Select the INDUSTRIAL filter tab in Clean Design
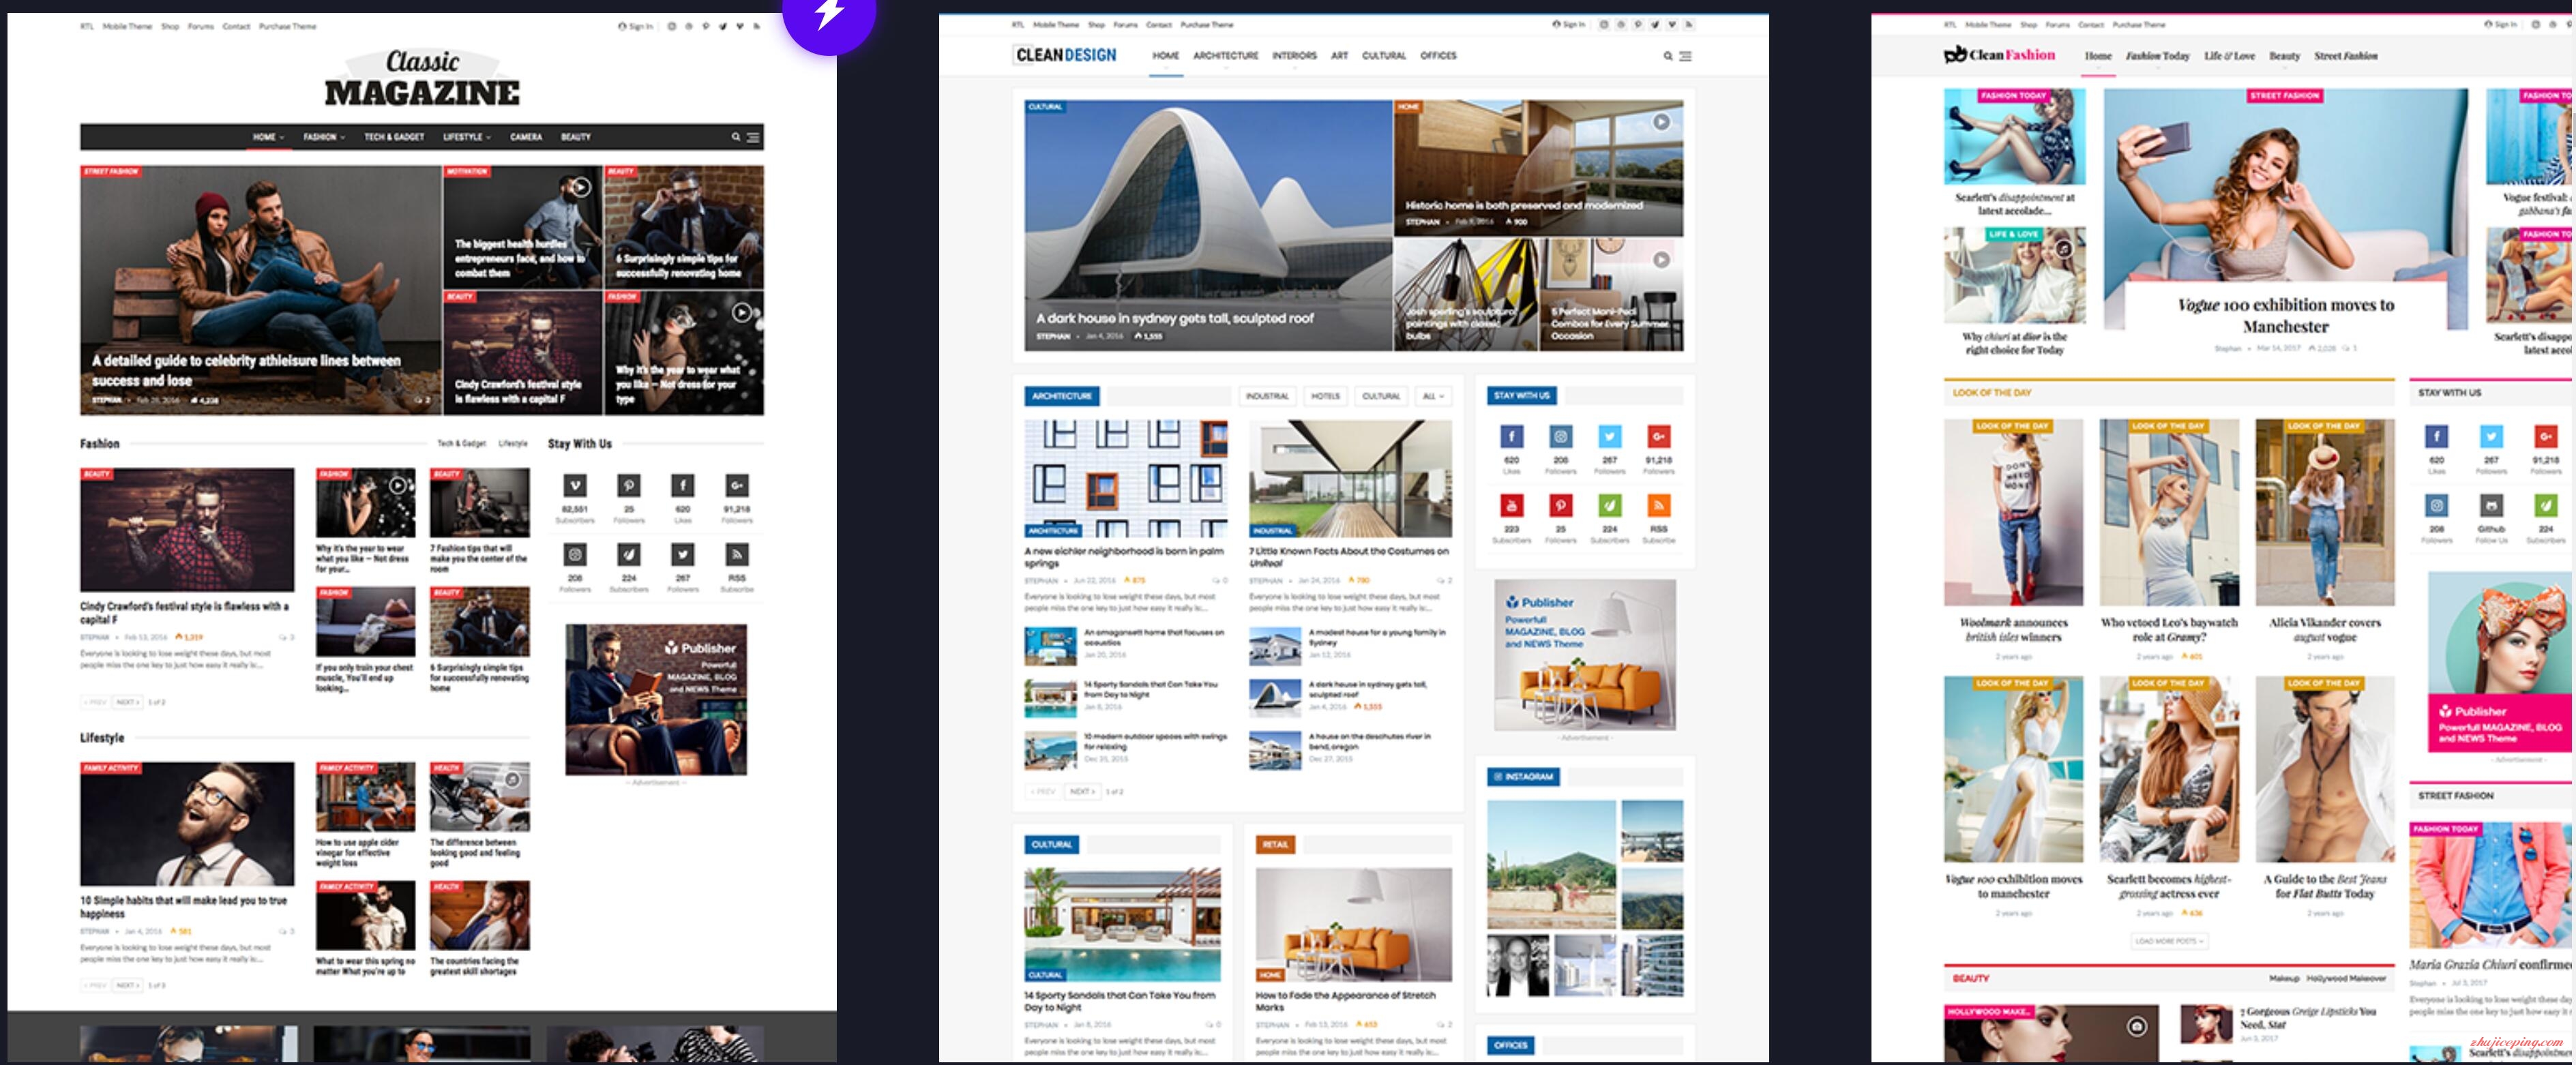 tap(1267, 397)
